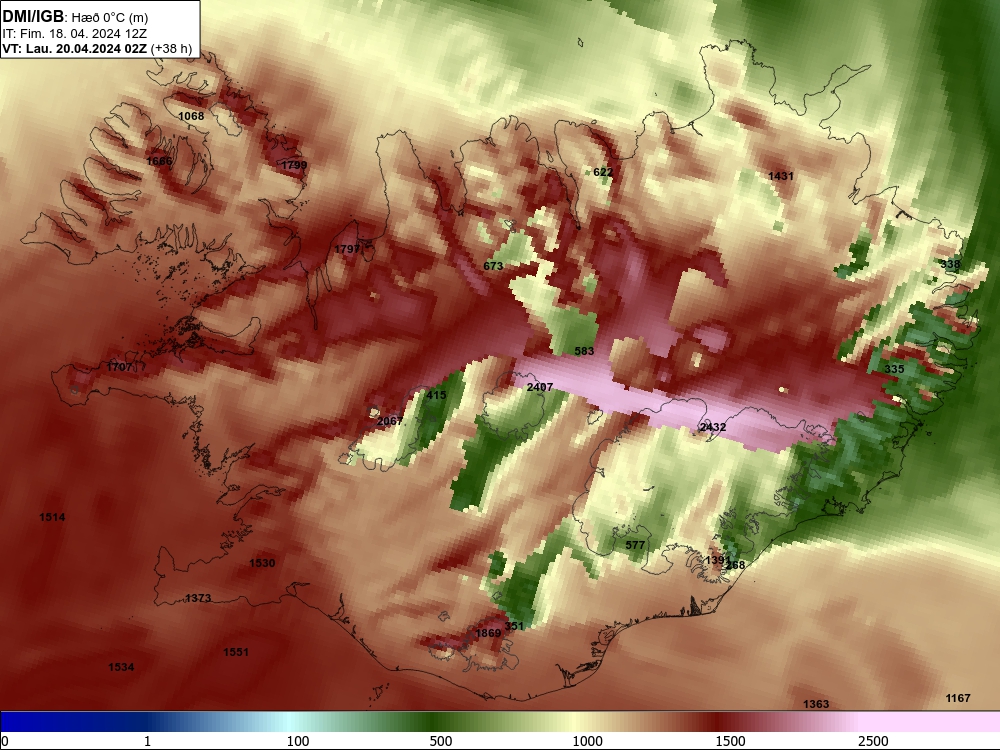Click the 2500 mark on the color scale

click(873, 741)
